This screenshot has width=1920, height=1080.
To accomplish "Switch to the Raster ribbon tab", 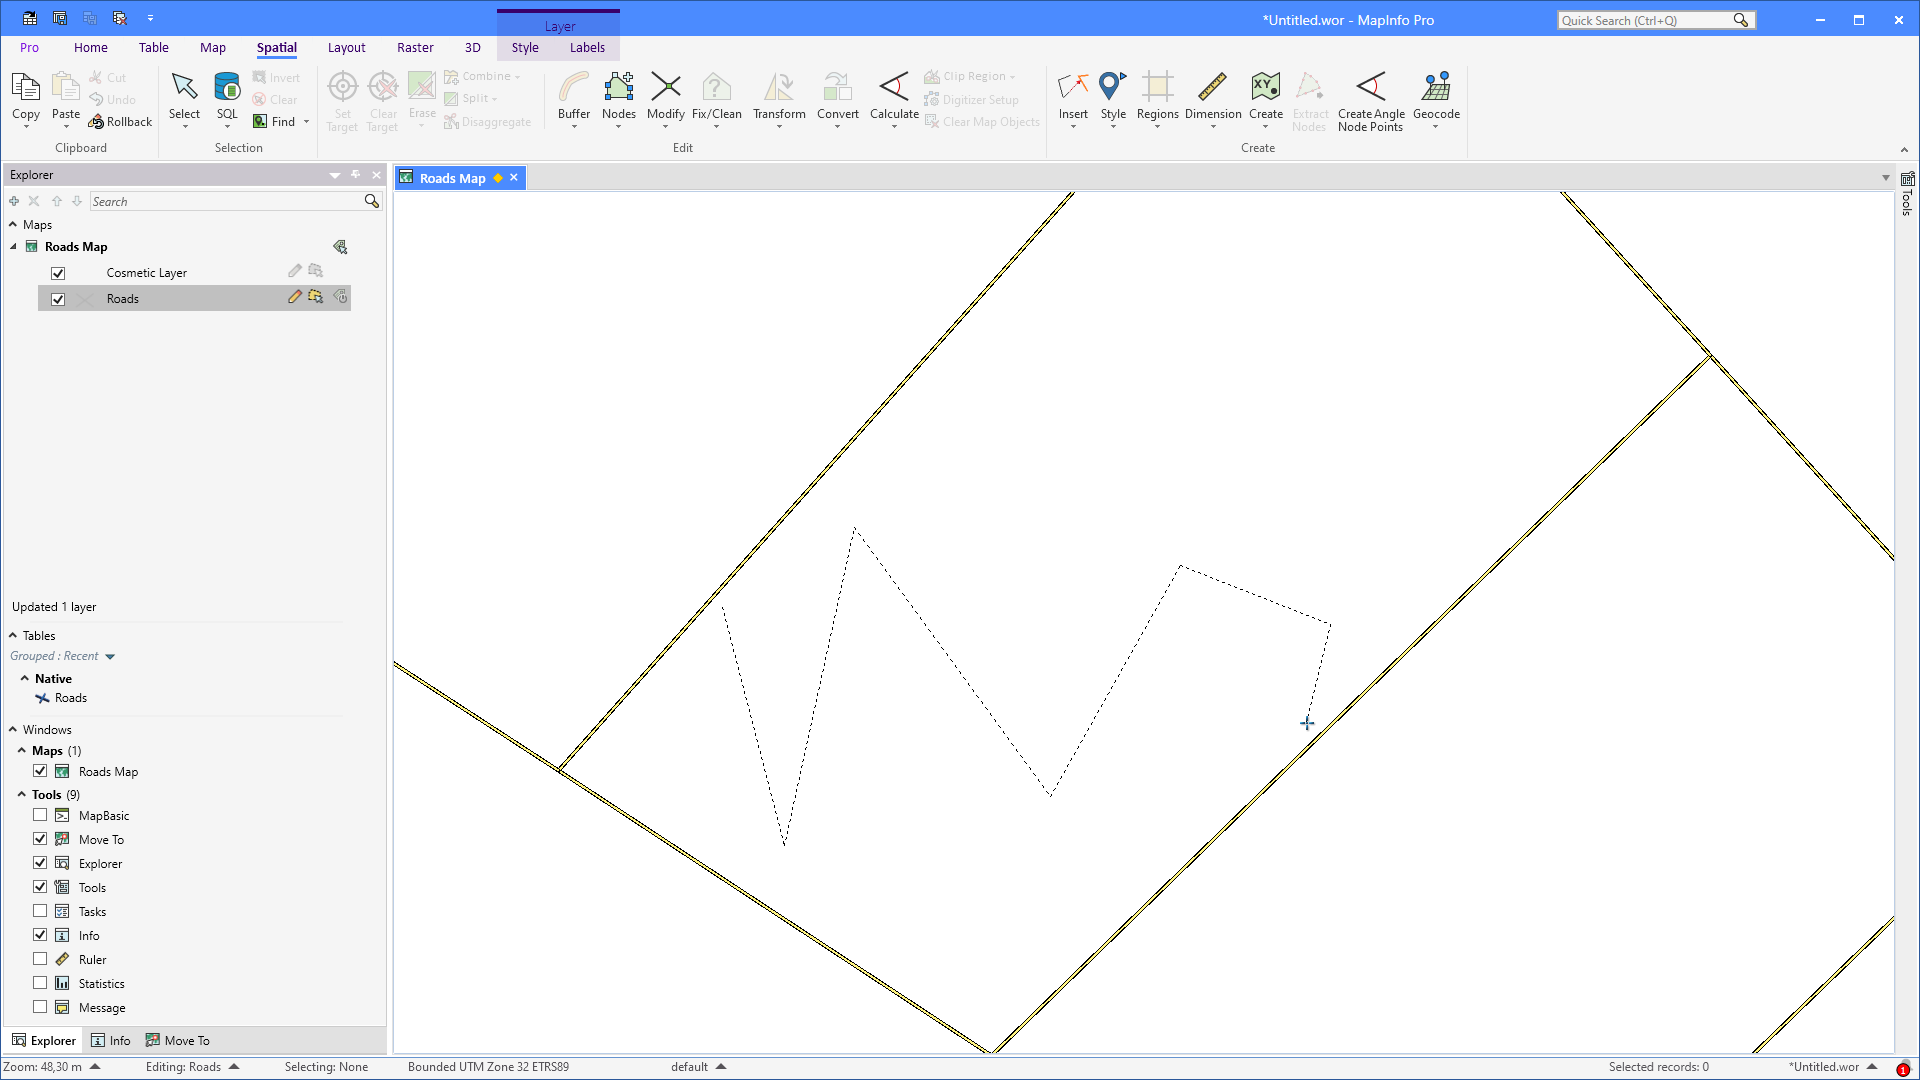I will 415,47.
